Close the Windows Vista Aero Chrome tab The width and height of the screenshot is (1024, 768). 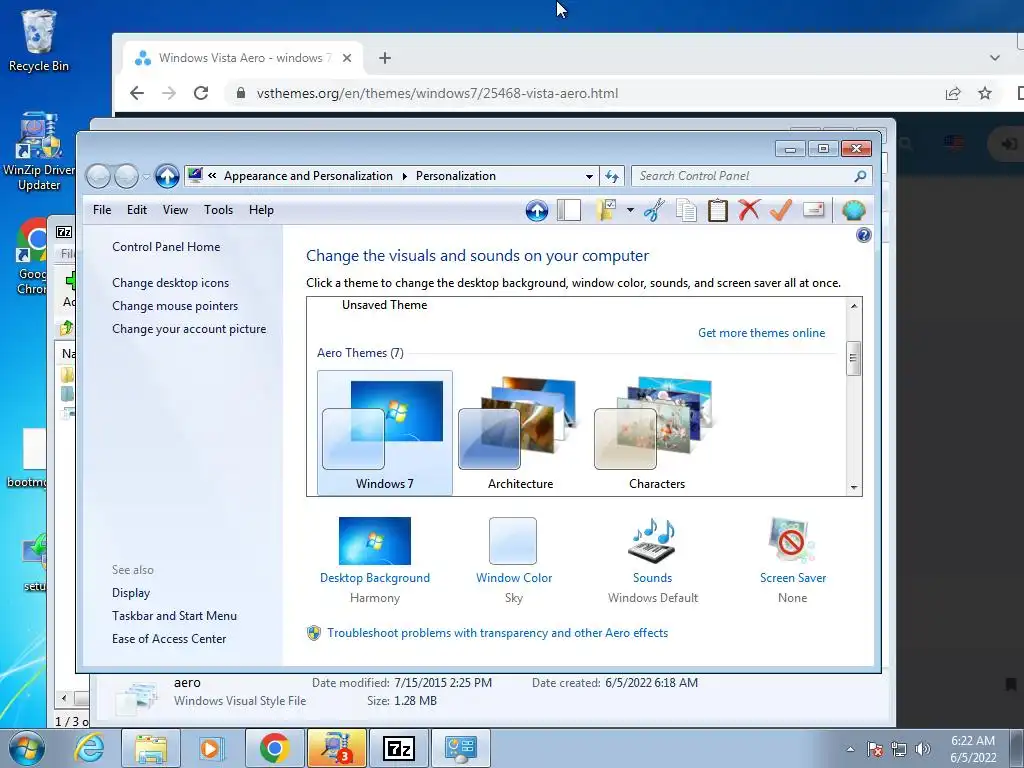[347, 58]
